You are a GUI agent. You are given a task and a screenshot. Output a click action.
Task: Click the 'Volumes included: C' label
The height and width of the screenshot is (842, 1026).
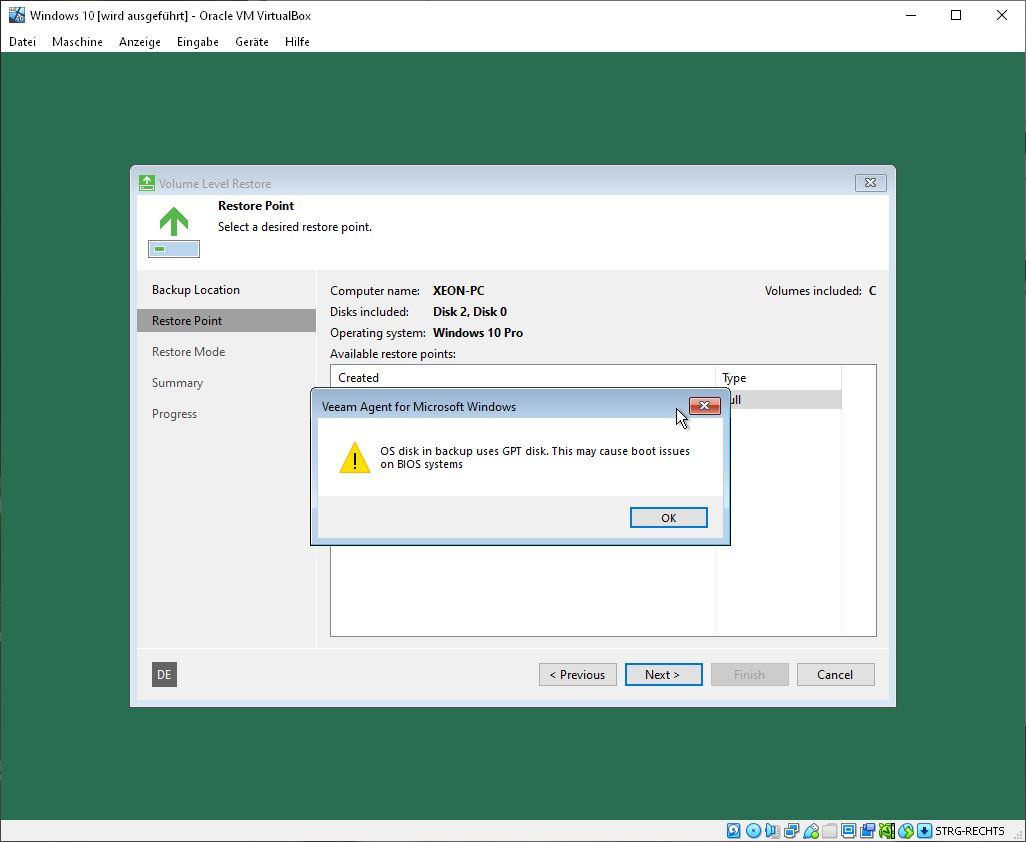(x=820, y=290)
